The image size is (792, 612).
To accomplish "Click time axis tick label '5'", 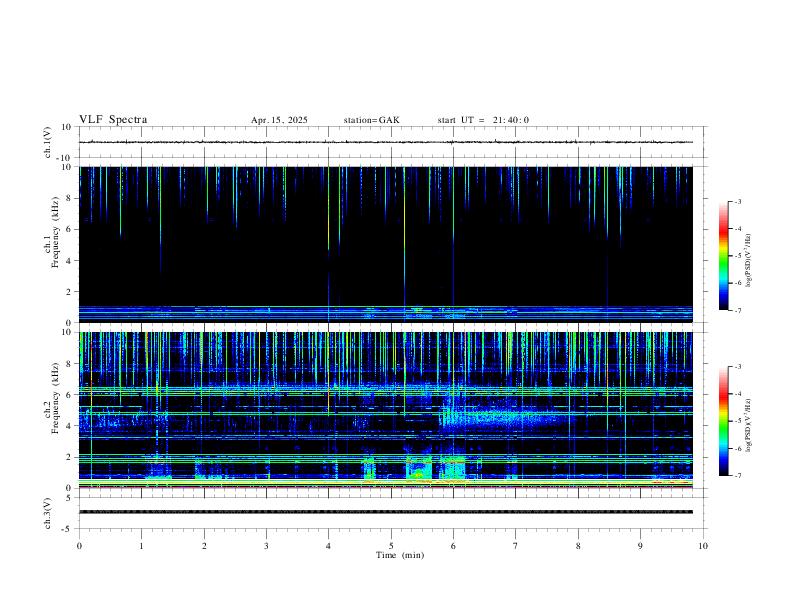I will click(391, 546).
